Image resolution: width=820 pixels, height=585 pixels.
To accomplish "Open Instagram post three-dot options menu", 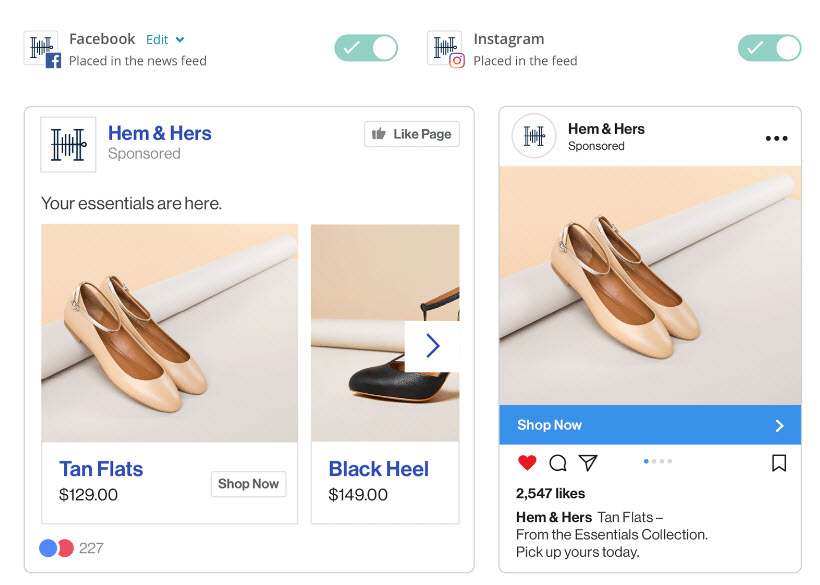I will [x=776, y=139].
